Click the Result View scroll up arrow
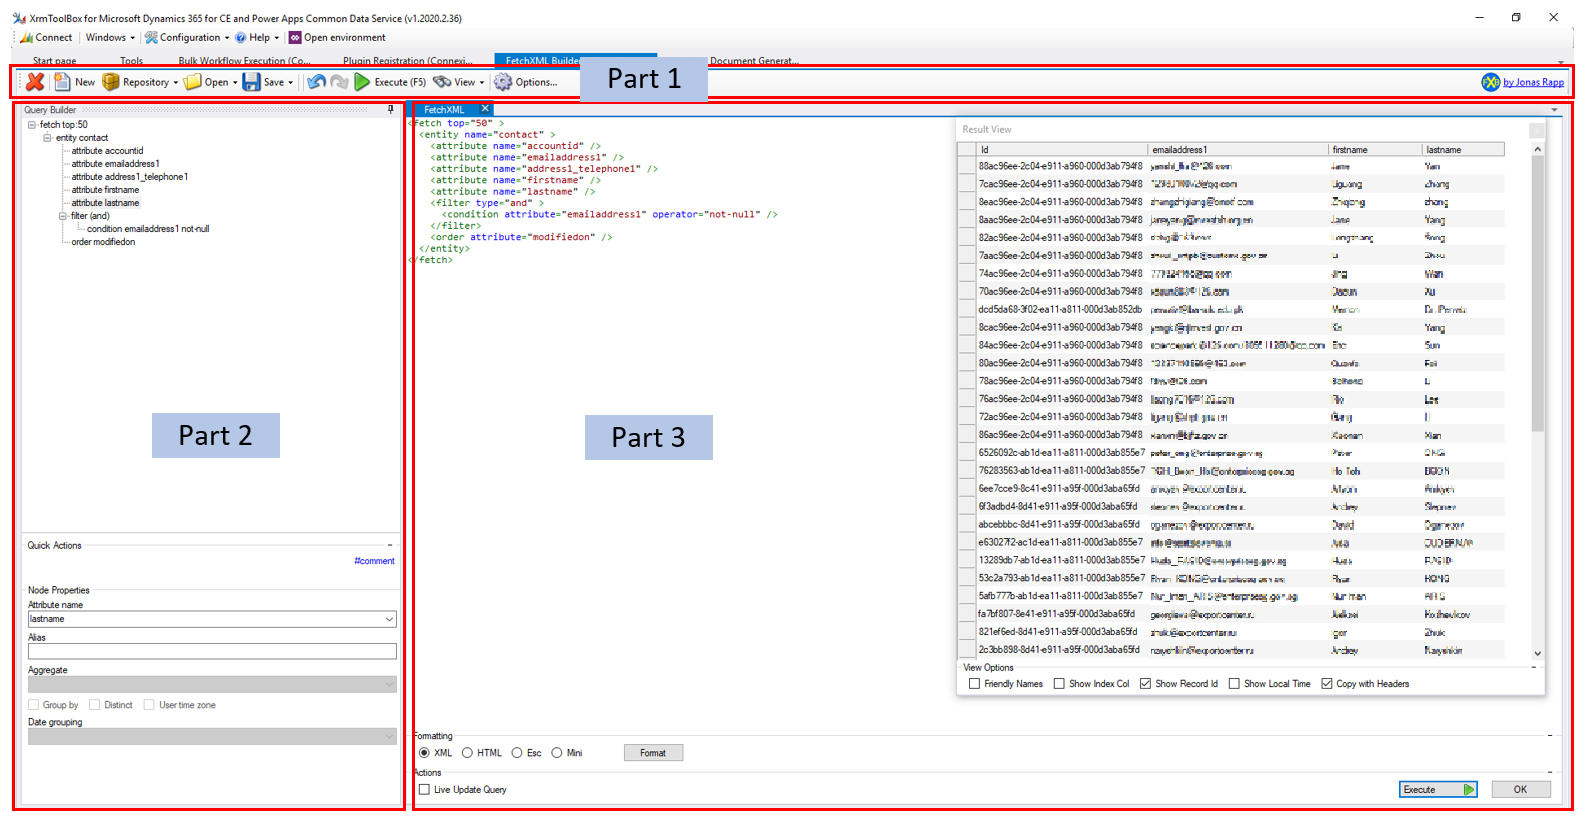The height and width of the screenshot is (826, 1587). [1537, 149]
